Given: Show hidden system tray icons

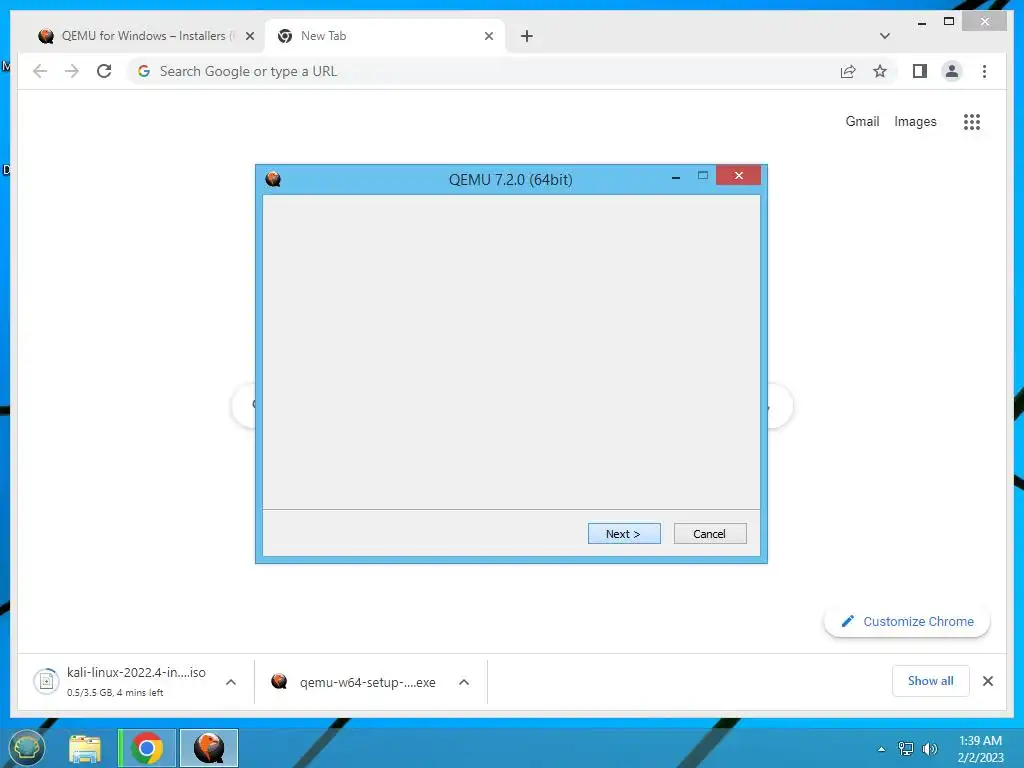Looking at the screenshot, I should (882, 749).
